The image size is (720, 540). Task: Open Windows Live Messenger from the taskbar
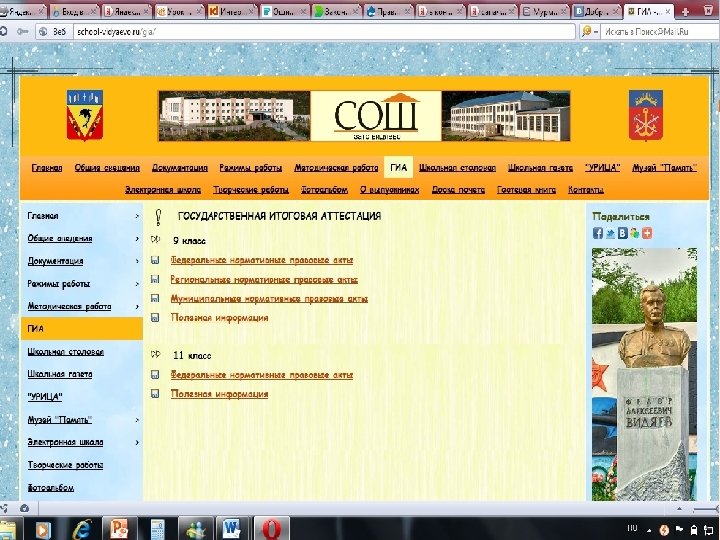coord(196,529)
